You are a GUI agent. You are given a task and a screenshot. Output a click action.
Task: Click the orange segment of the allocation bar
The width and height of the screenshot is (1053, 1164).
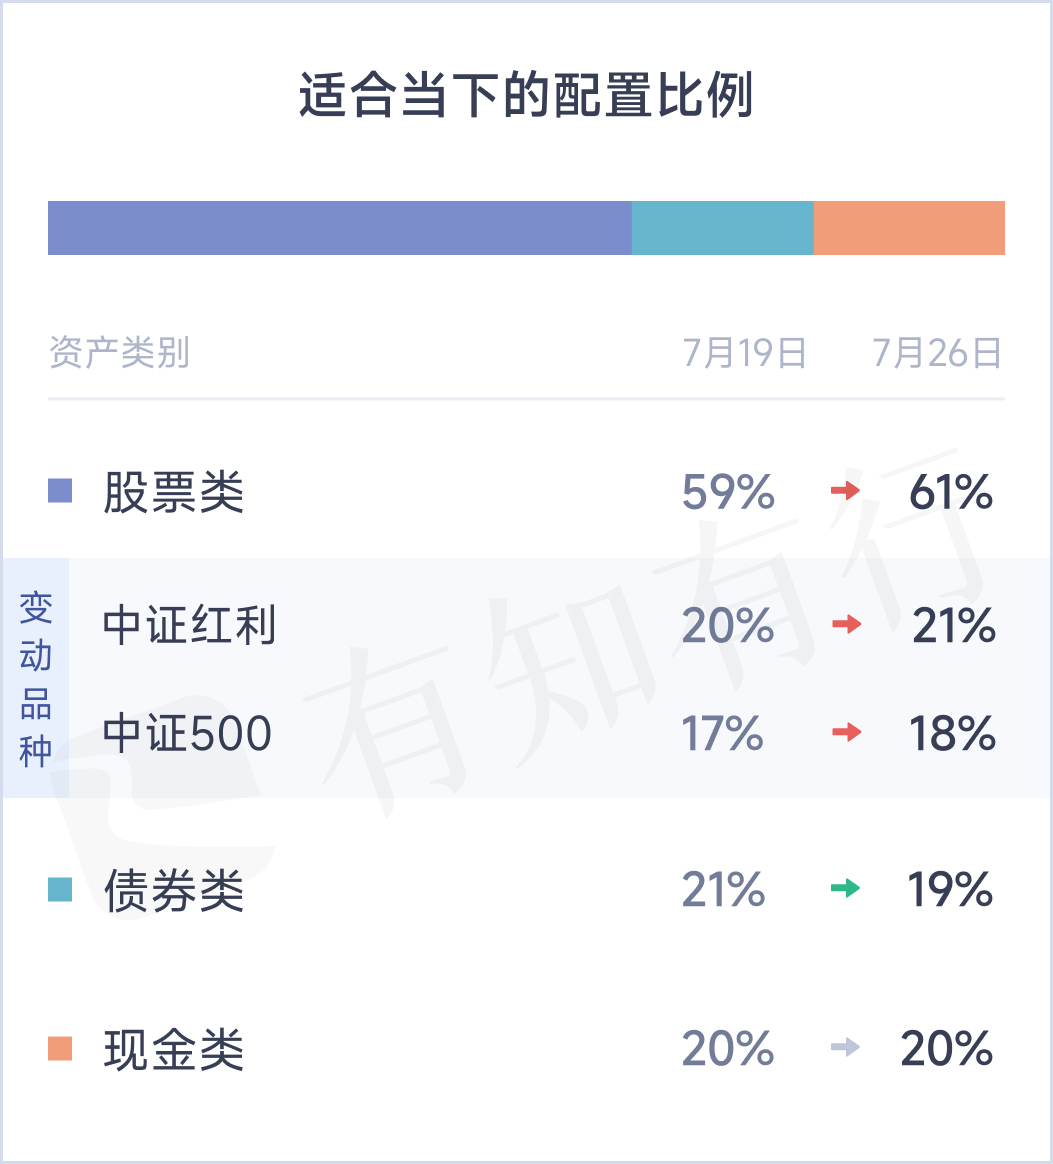coord(909,228)
